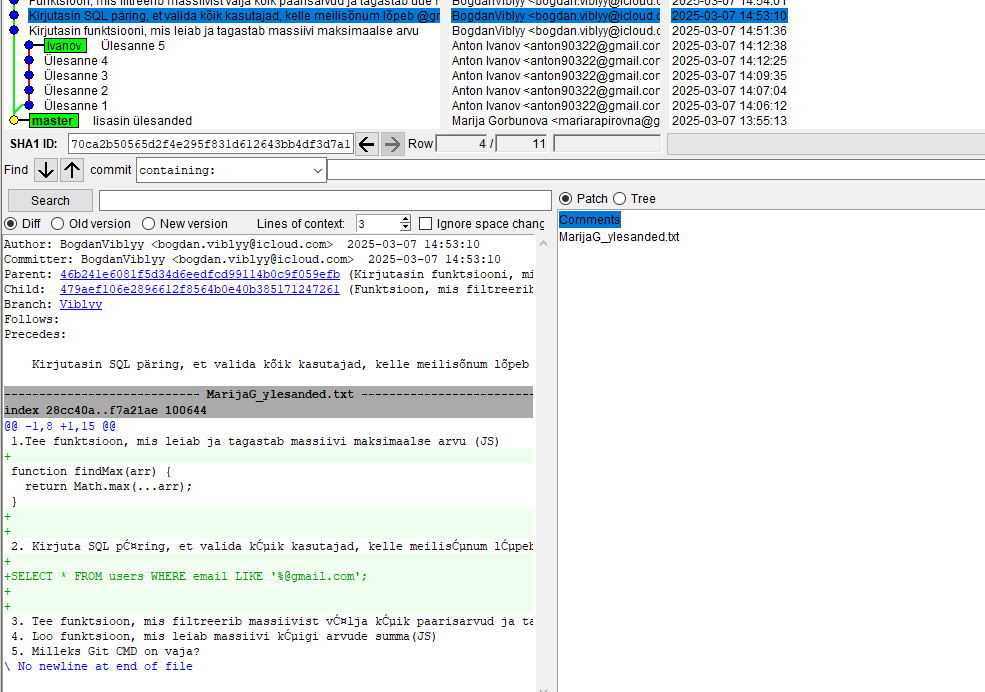The image size is (985, 692).
Task: Increase Lines of context with spinner arrow
Action: 405,219
